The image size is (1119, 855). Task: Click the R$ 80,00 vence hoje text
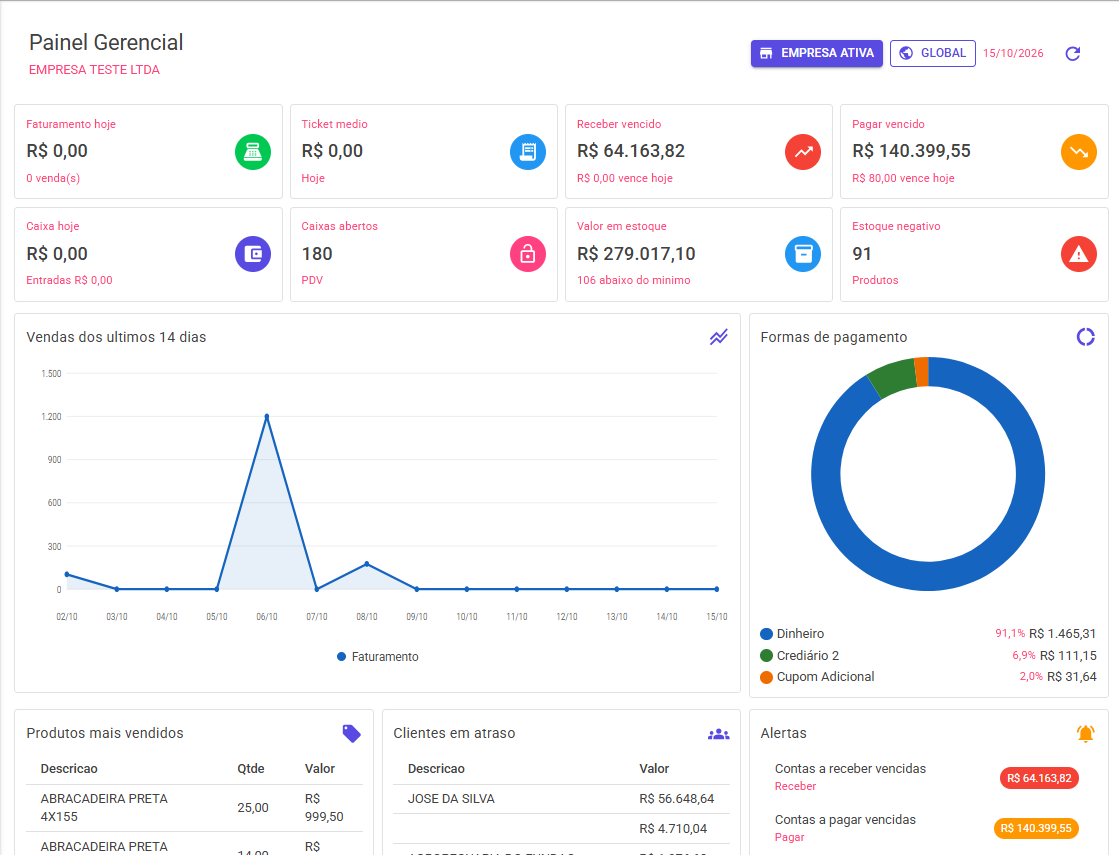[903, 178]
